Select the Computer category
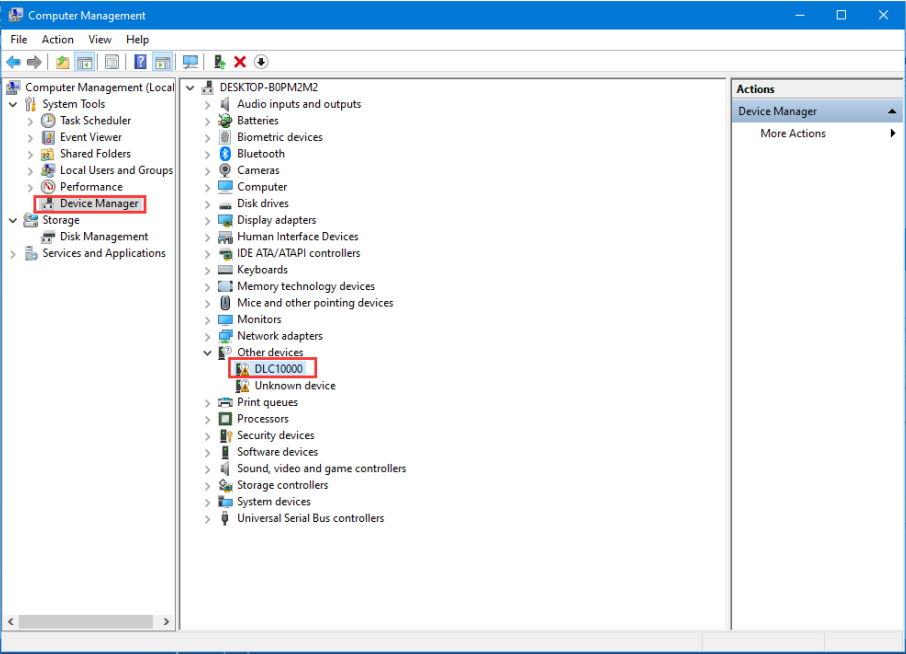This screenshot has height=654, width=906. tap(262, 187)
